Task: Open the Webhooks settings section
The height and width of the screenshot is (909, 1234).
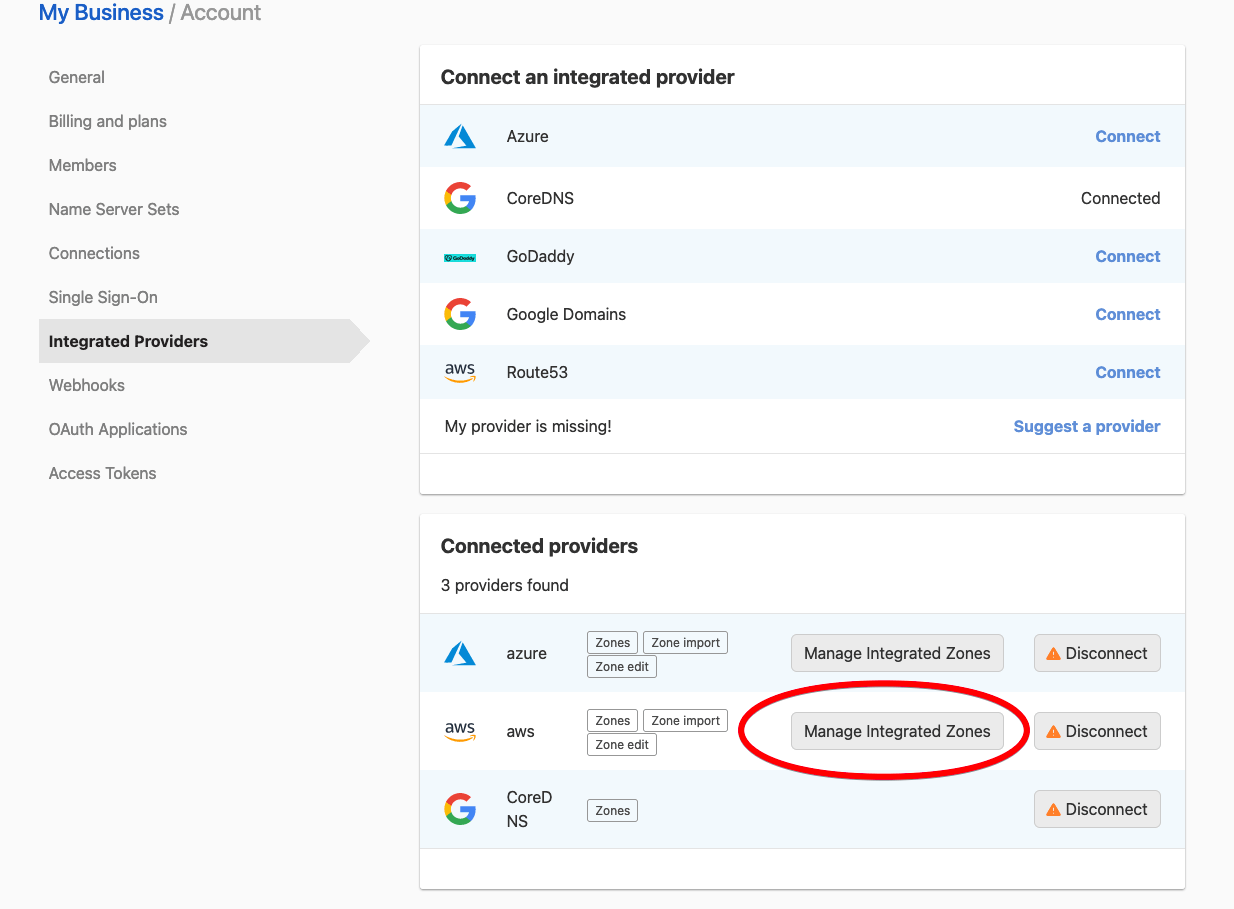Action: (x=86, y=385)
